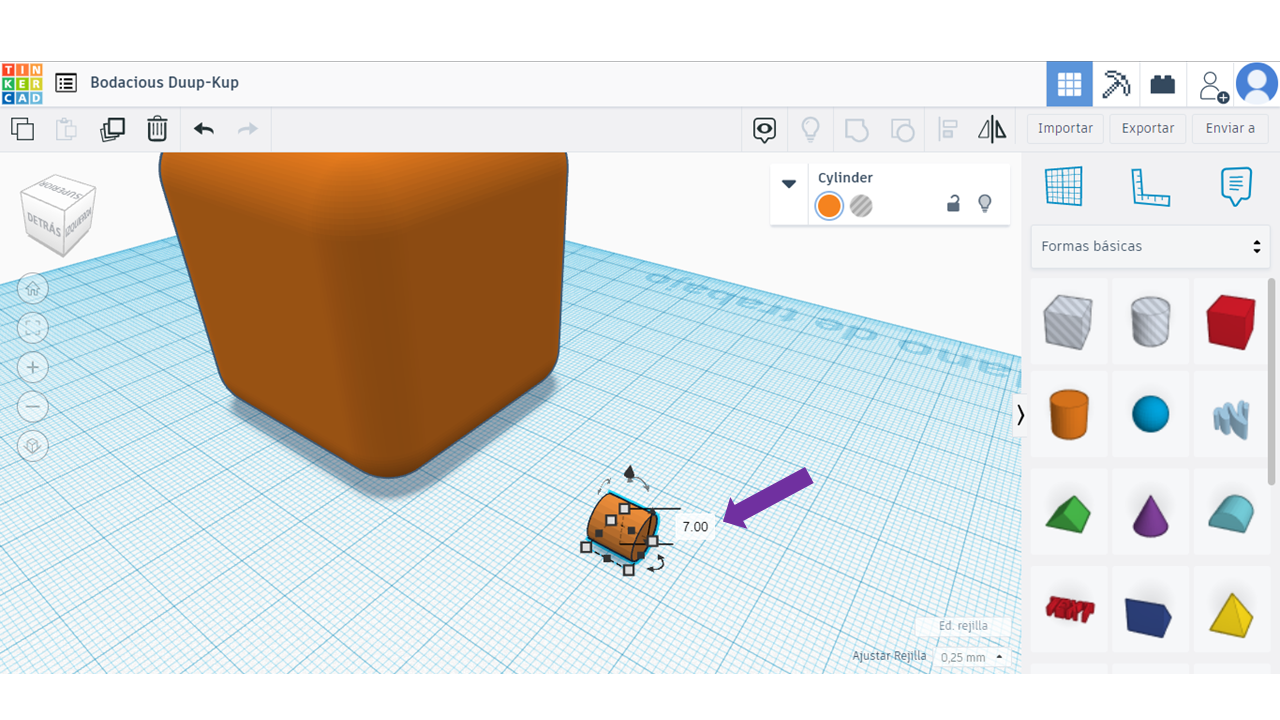Ungroup the selected shapes

(902, 129)
